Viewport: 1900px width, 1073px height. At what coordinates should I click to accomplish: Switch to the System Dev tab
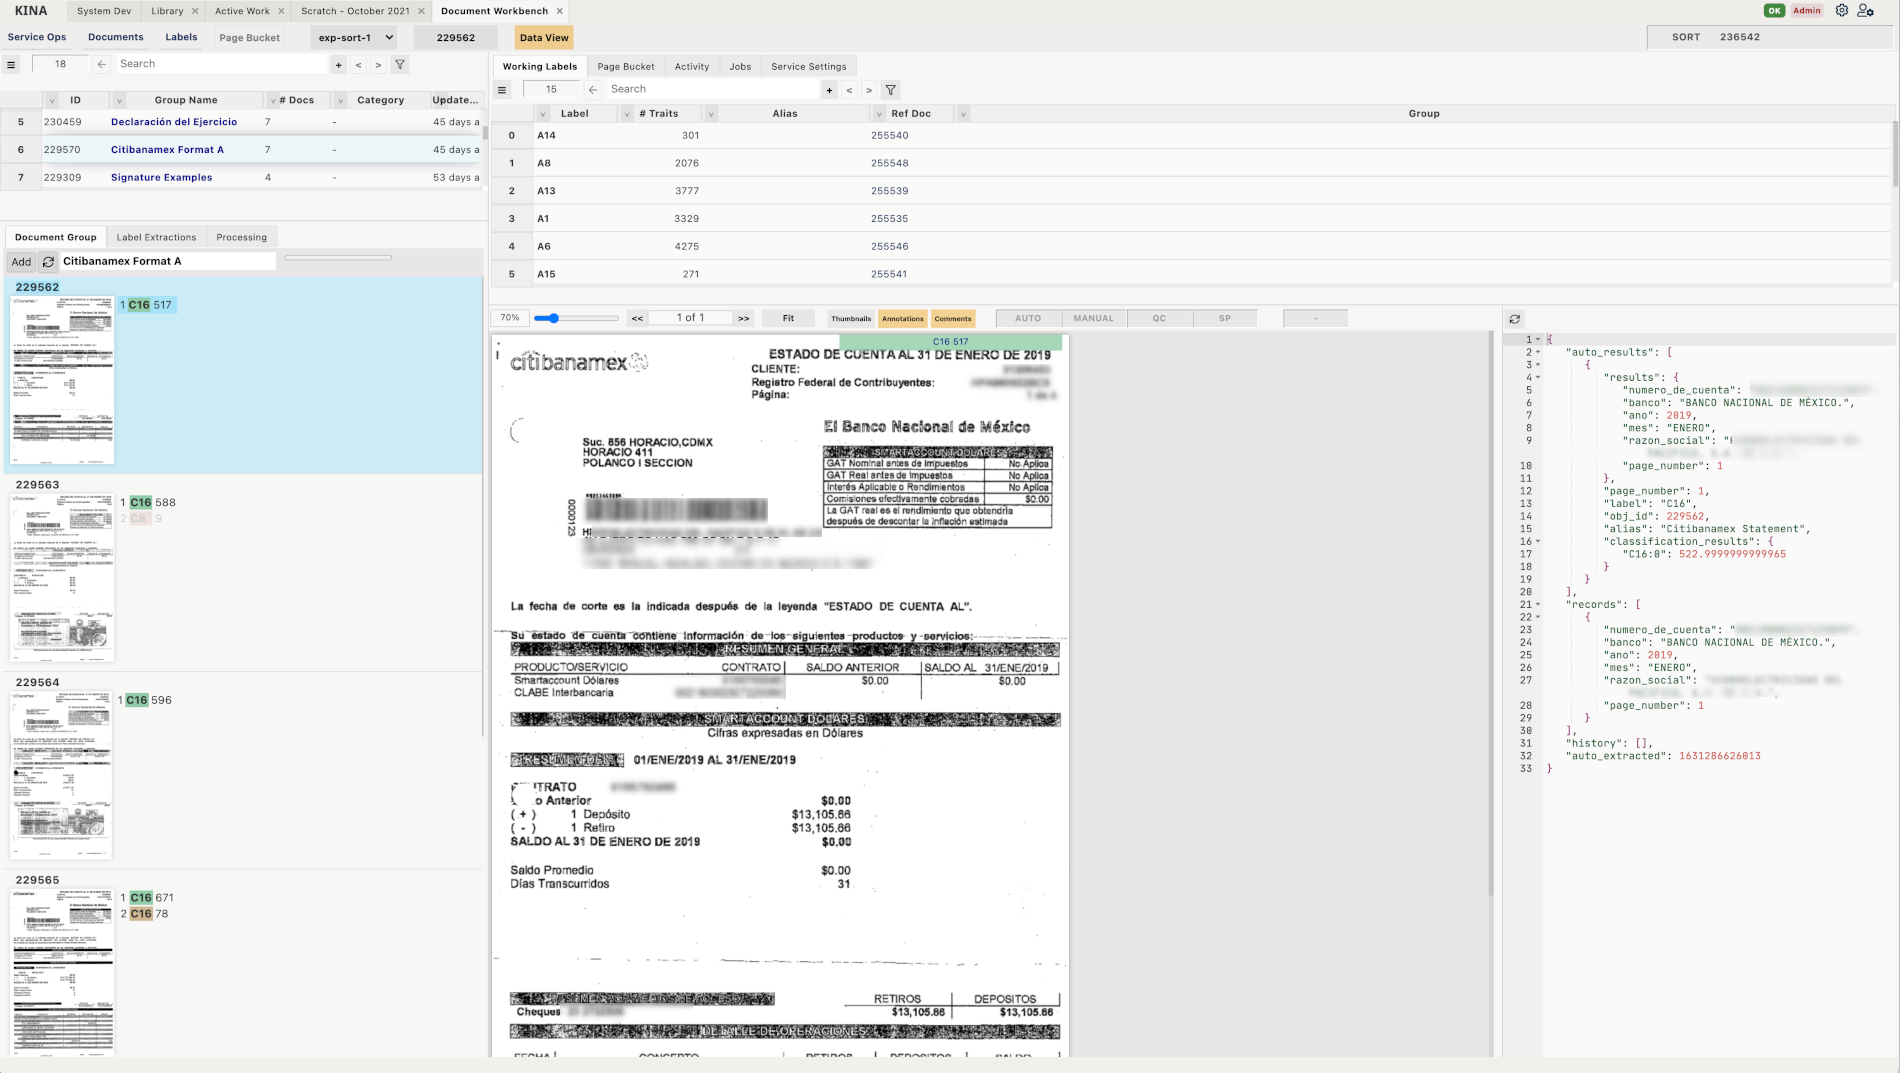pos(104,11)
